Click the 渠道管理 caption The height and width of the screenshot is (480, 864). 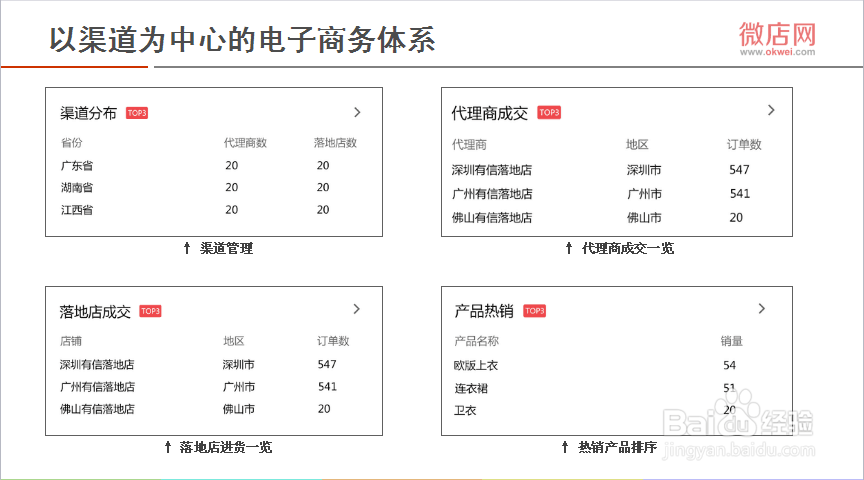coord(226,249)
